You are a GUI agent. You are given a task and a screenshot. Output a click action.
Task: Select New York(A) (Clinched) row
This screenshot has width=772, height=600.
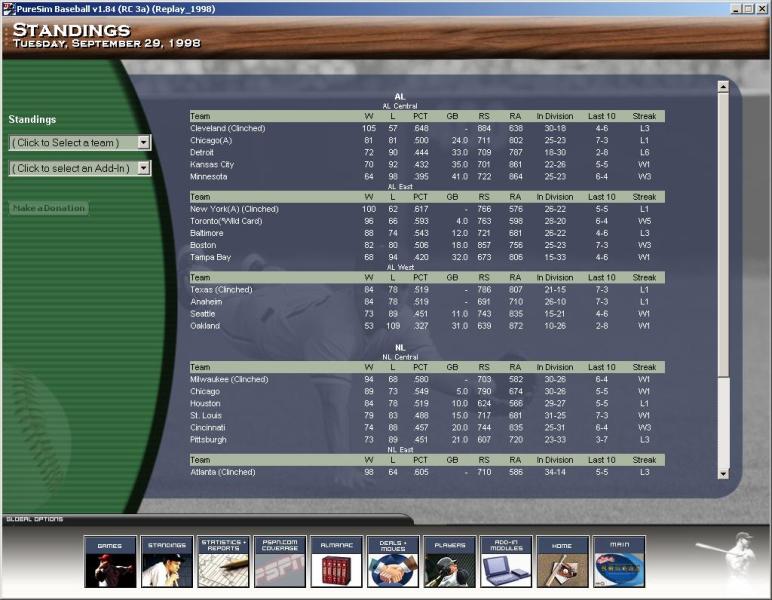coord(427,209)
